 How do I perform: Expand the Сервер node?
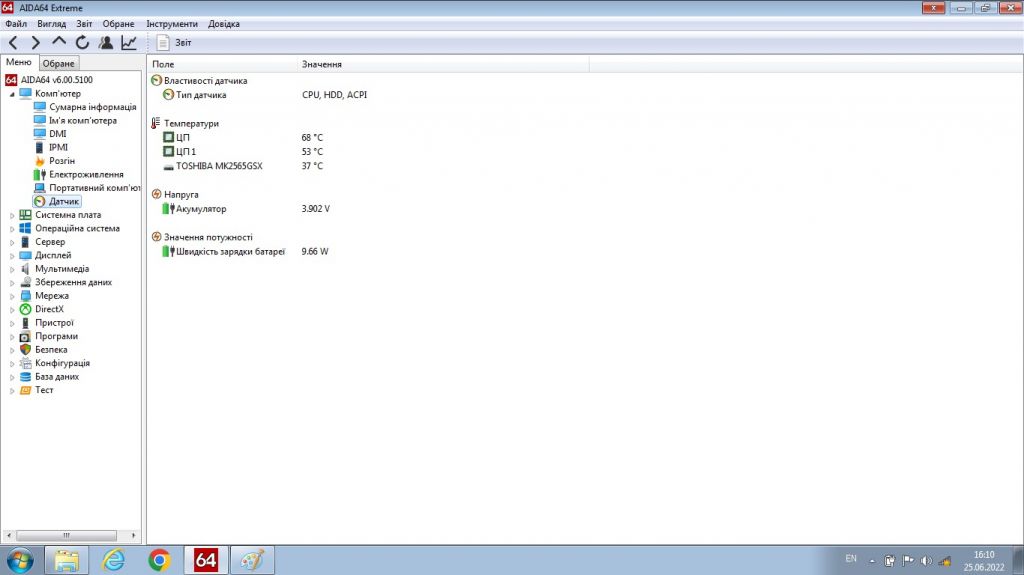[12, 242]
